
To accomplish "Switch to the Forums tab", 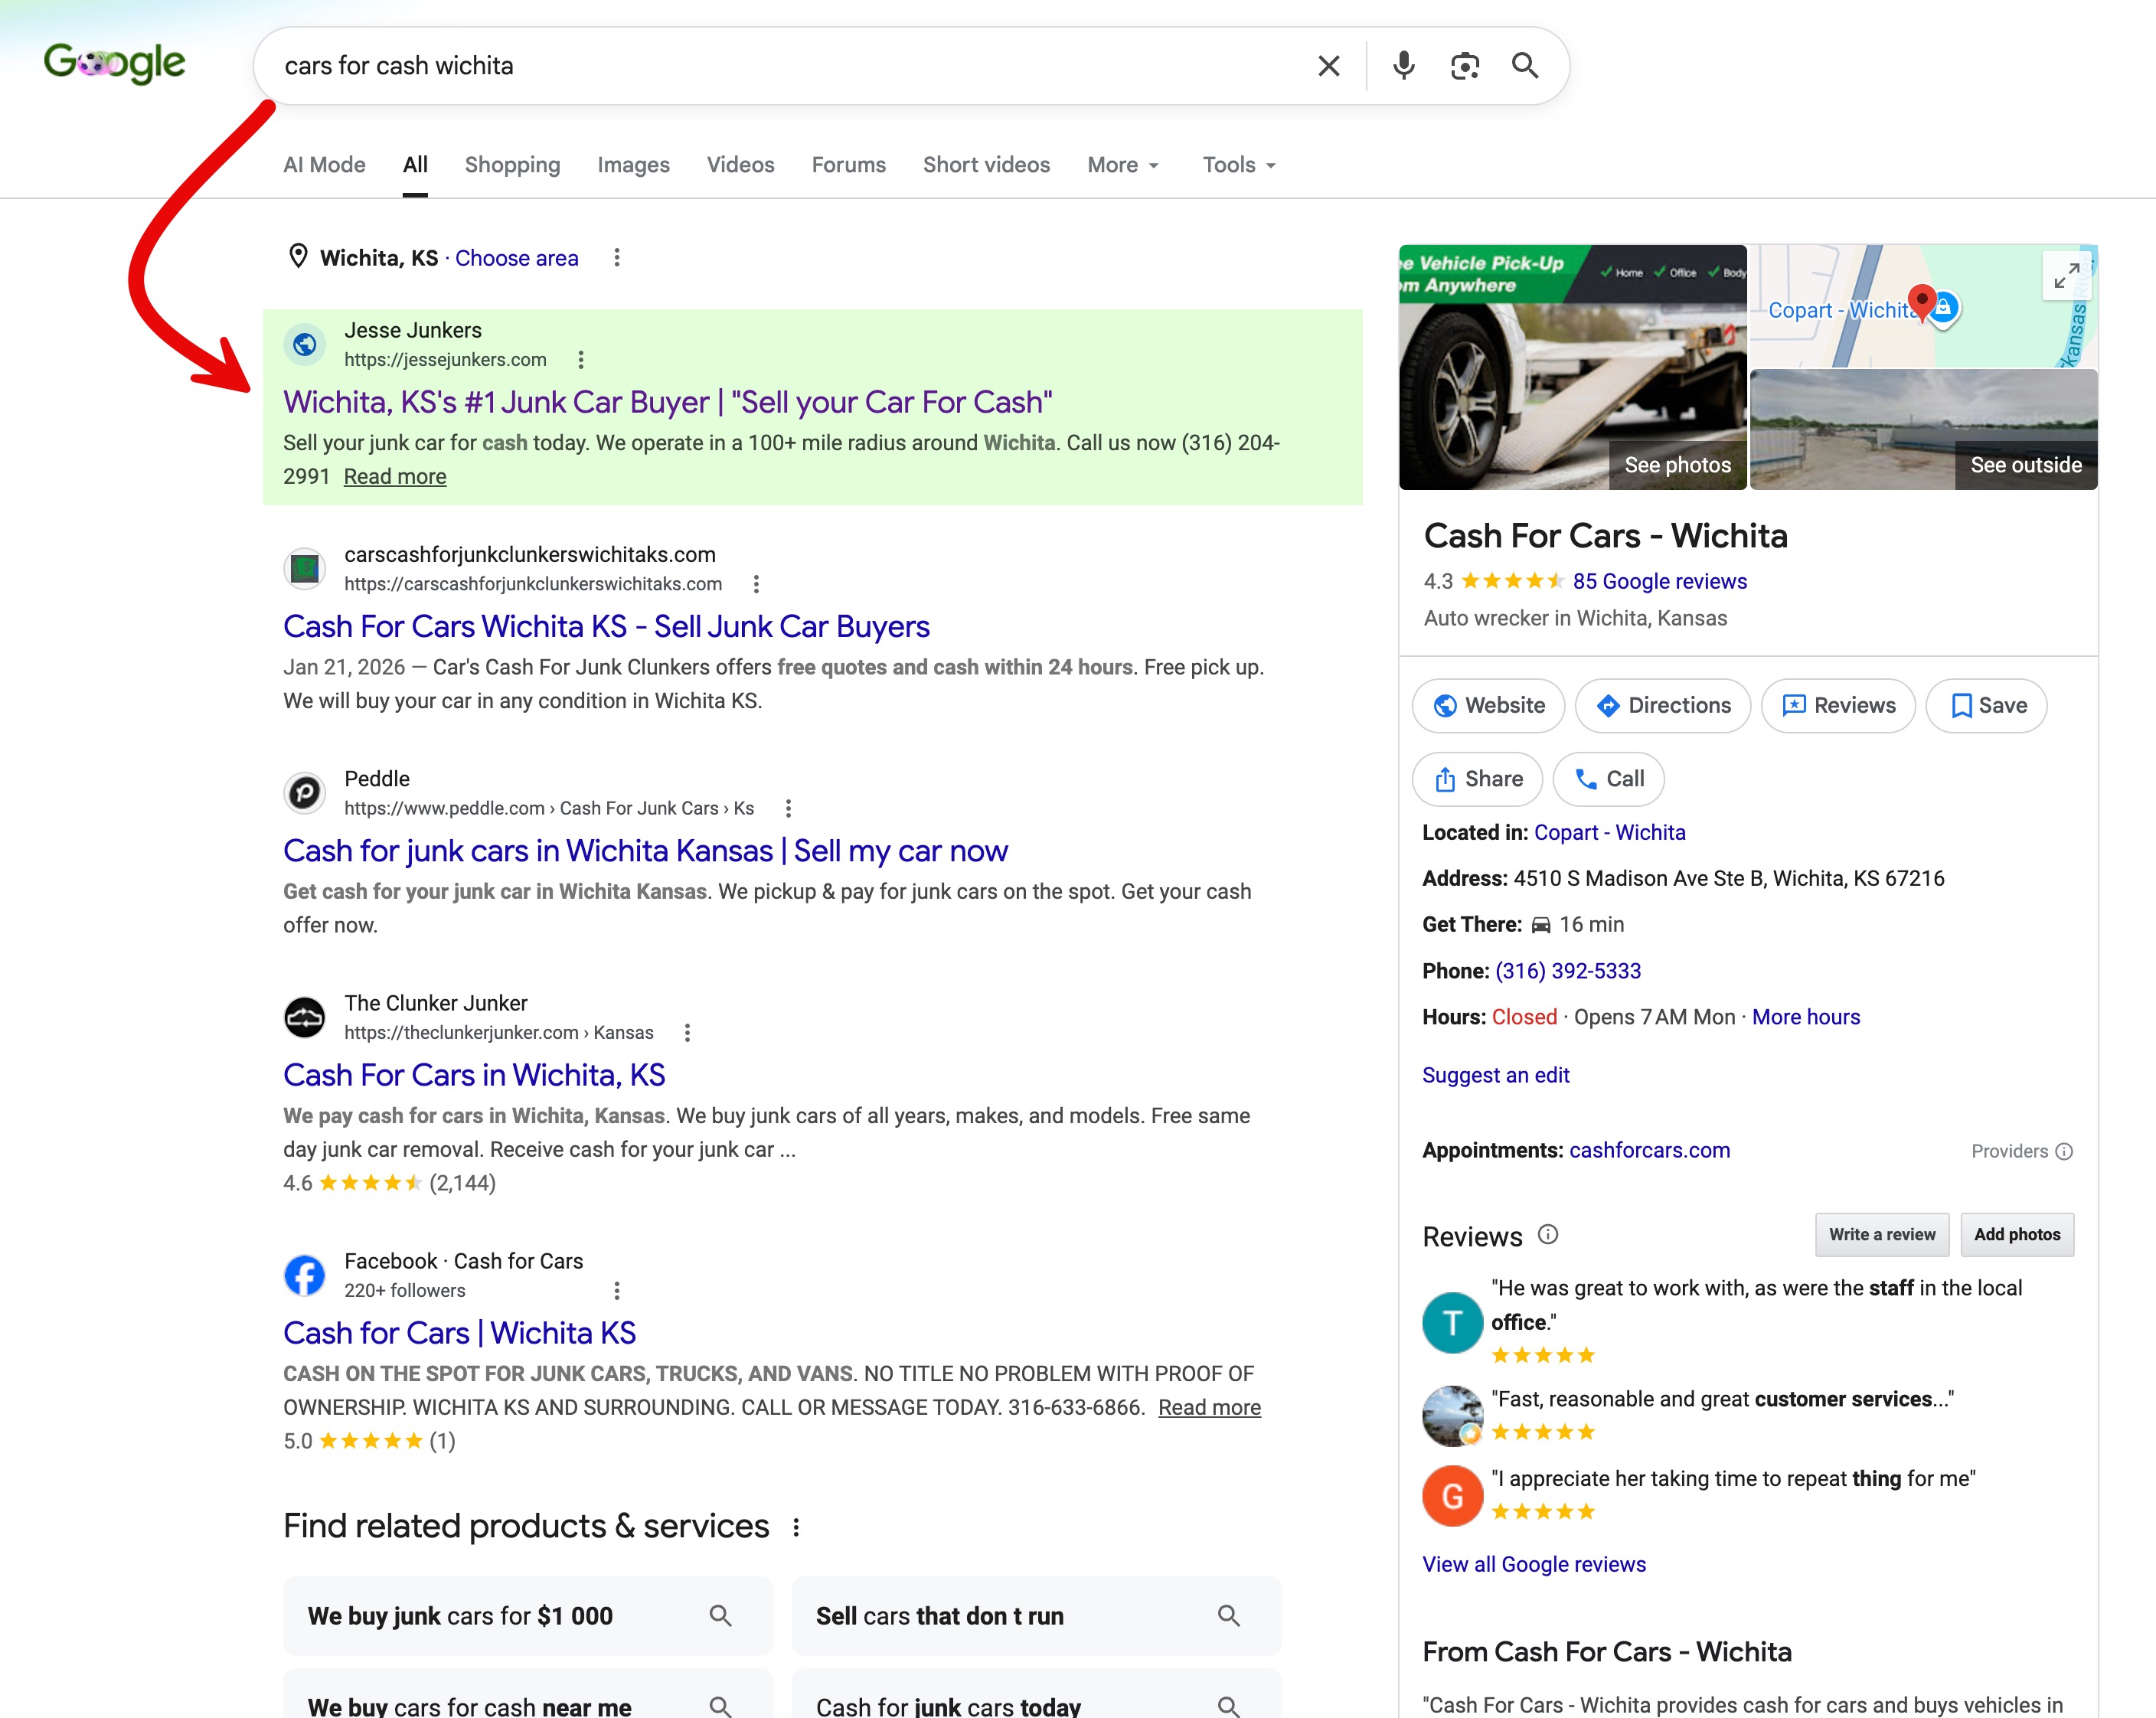I will point(848,165).
